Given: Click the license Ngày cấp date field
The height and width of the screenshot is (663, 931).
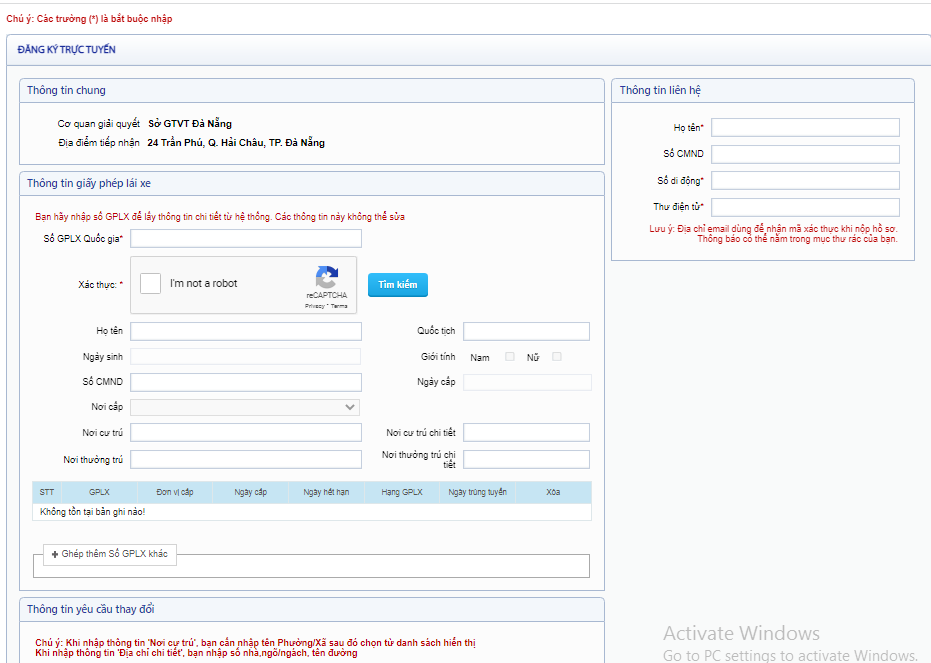Looking at the screenshot, I should tap(527, 382).
